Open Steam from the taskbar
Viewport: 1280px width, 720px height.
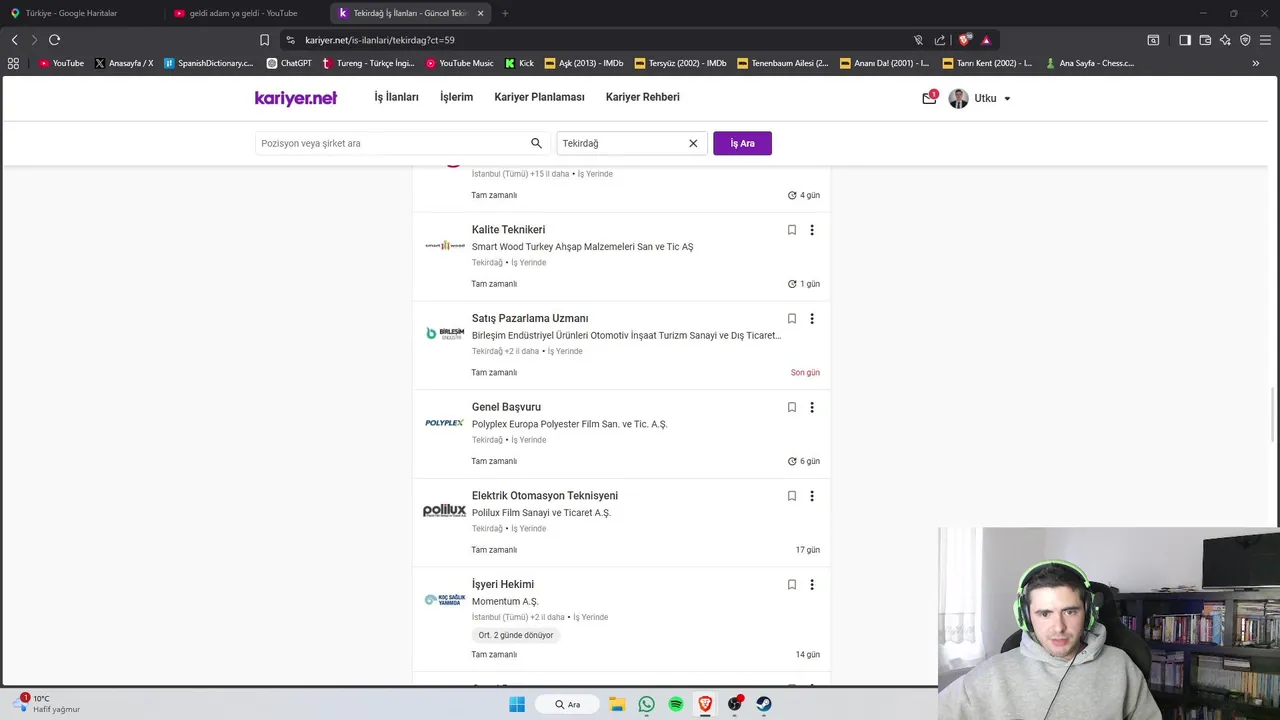(x=764, y=704)
